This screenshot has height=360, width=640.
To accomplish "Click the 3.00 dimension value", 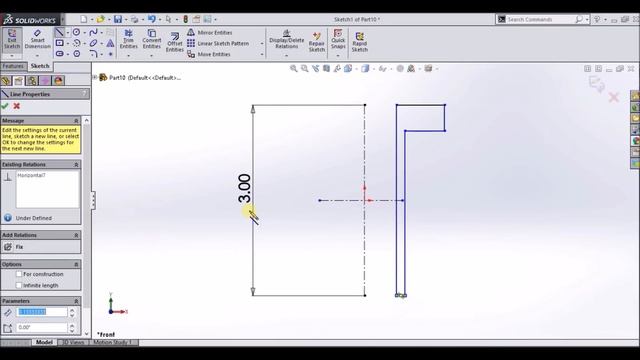I will tap(244, 188).
